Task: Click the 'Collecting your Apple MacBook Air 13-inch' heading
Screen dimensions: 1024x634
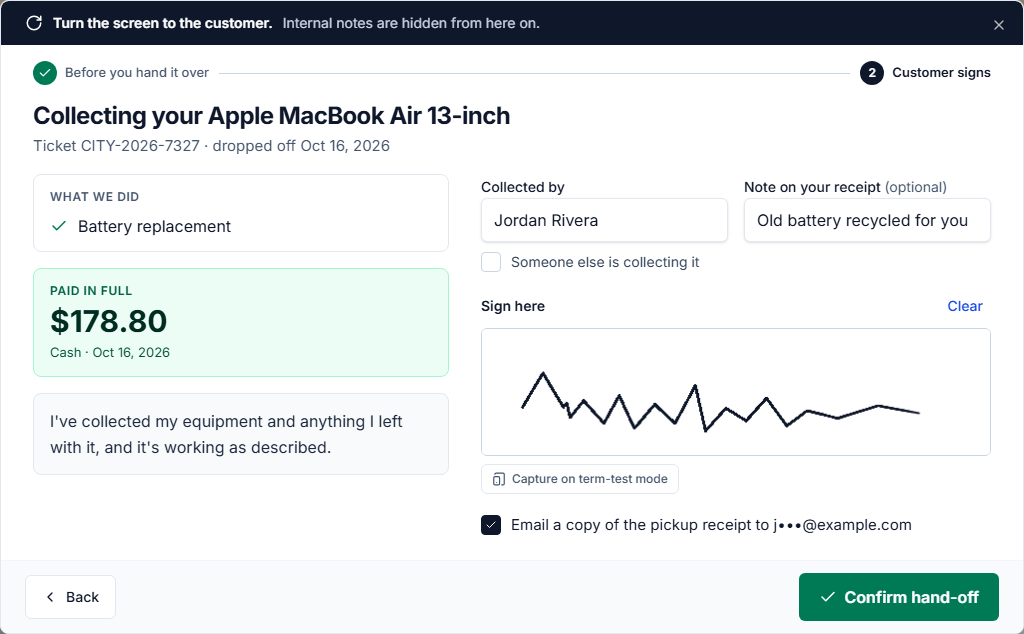Action: [x=272, y=116]
